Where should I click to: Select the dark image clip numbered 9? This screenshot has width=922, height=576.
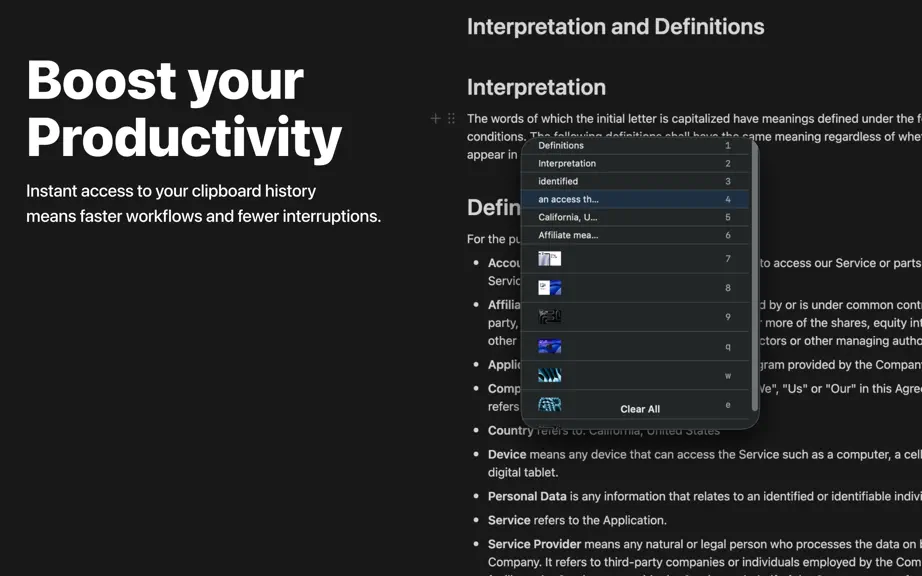pyautogui.click(x=636, y=317)
